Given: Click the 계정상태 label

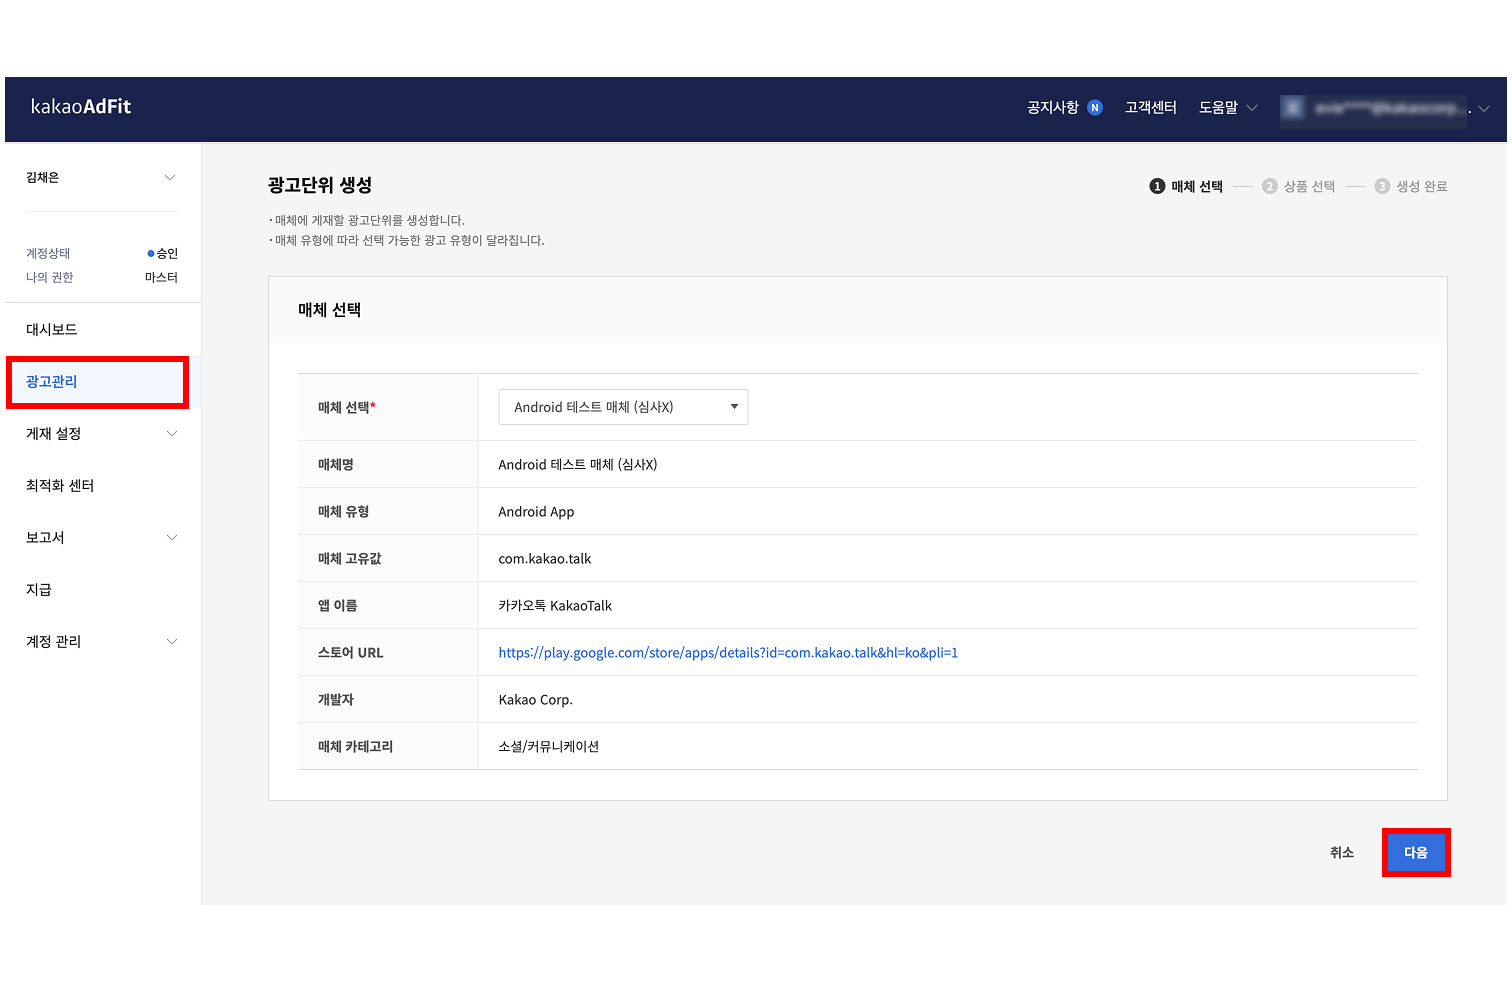Looking at the screenshot, I should [x=48, y=253].
